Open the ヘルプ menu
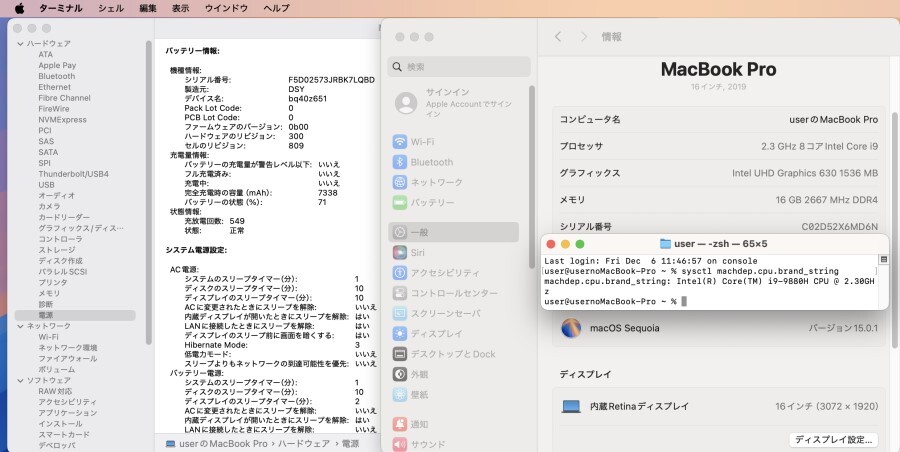 [277, 8]
